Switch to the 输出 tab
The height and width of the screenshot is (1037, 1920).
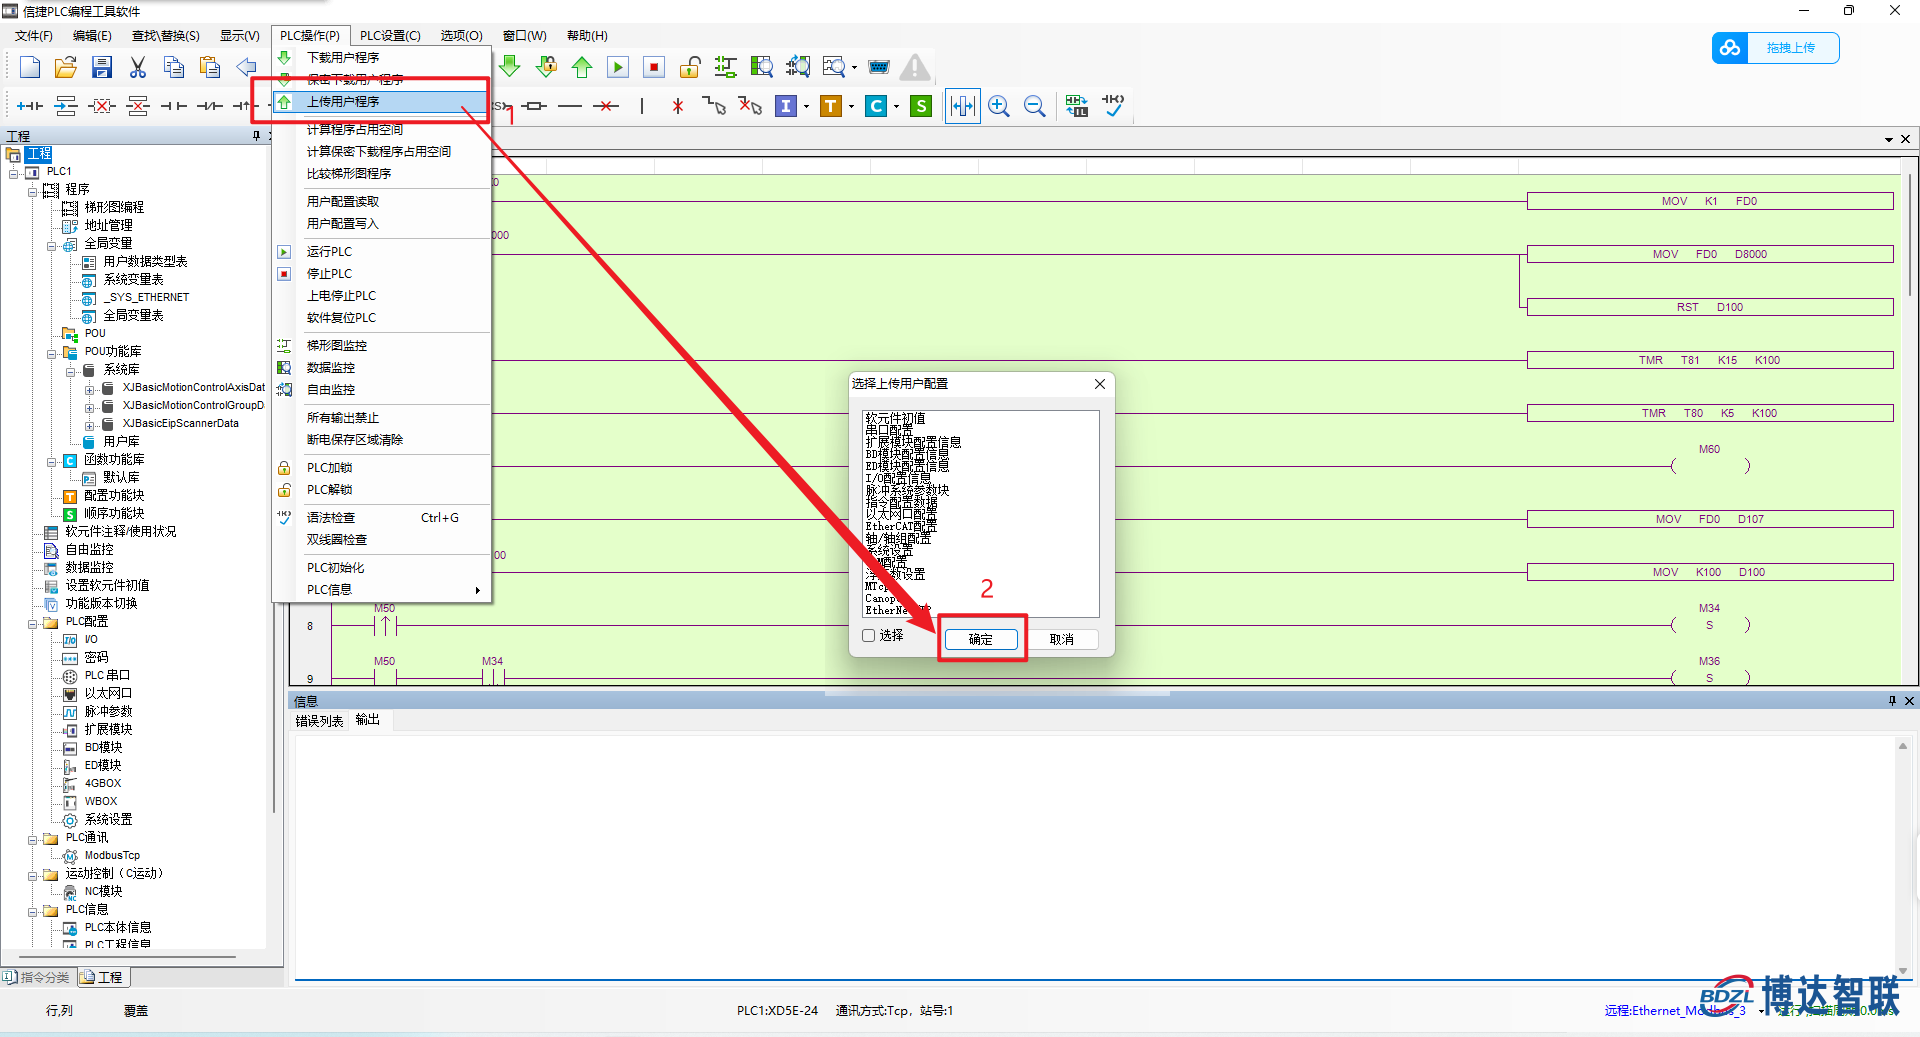tap(368, 720)
